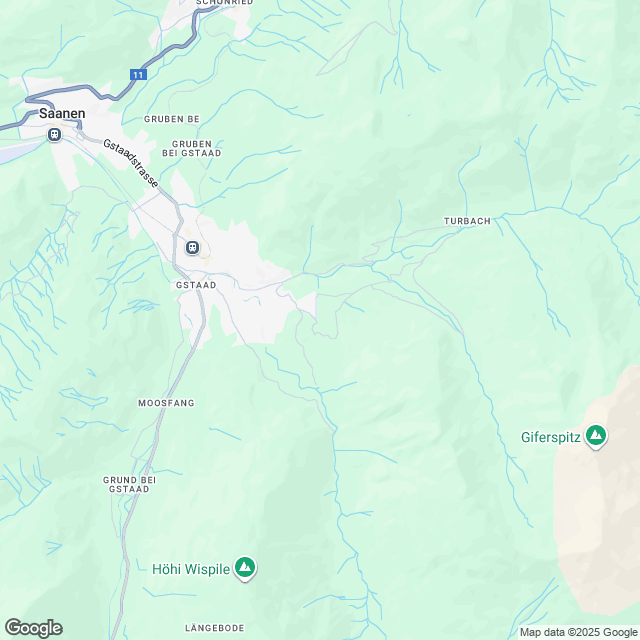Select the TURBACH place label
This screenshot has height=640, width=640.
pos(467,221)
